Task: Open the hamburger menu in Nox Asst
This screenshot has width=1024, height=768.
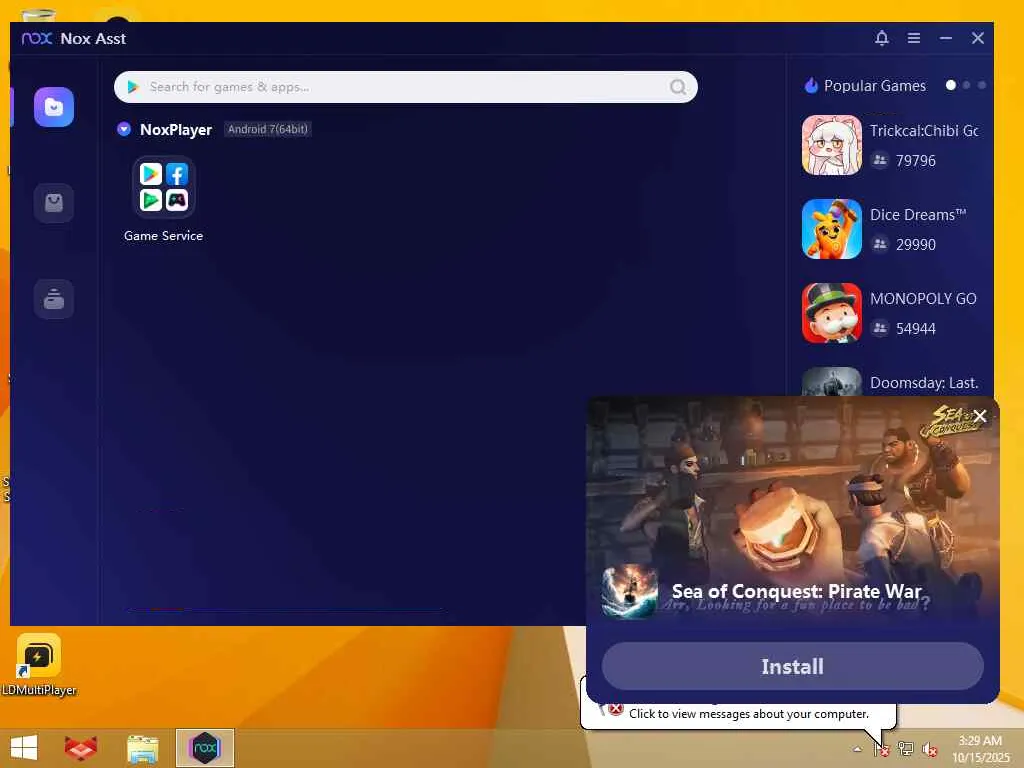Action: pos(914,38)
